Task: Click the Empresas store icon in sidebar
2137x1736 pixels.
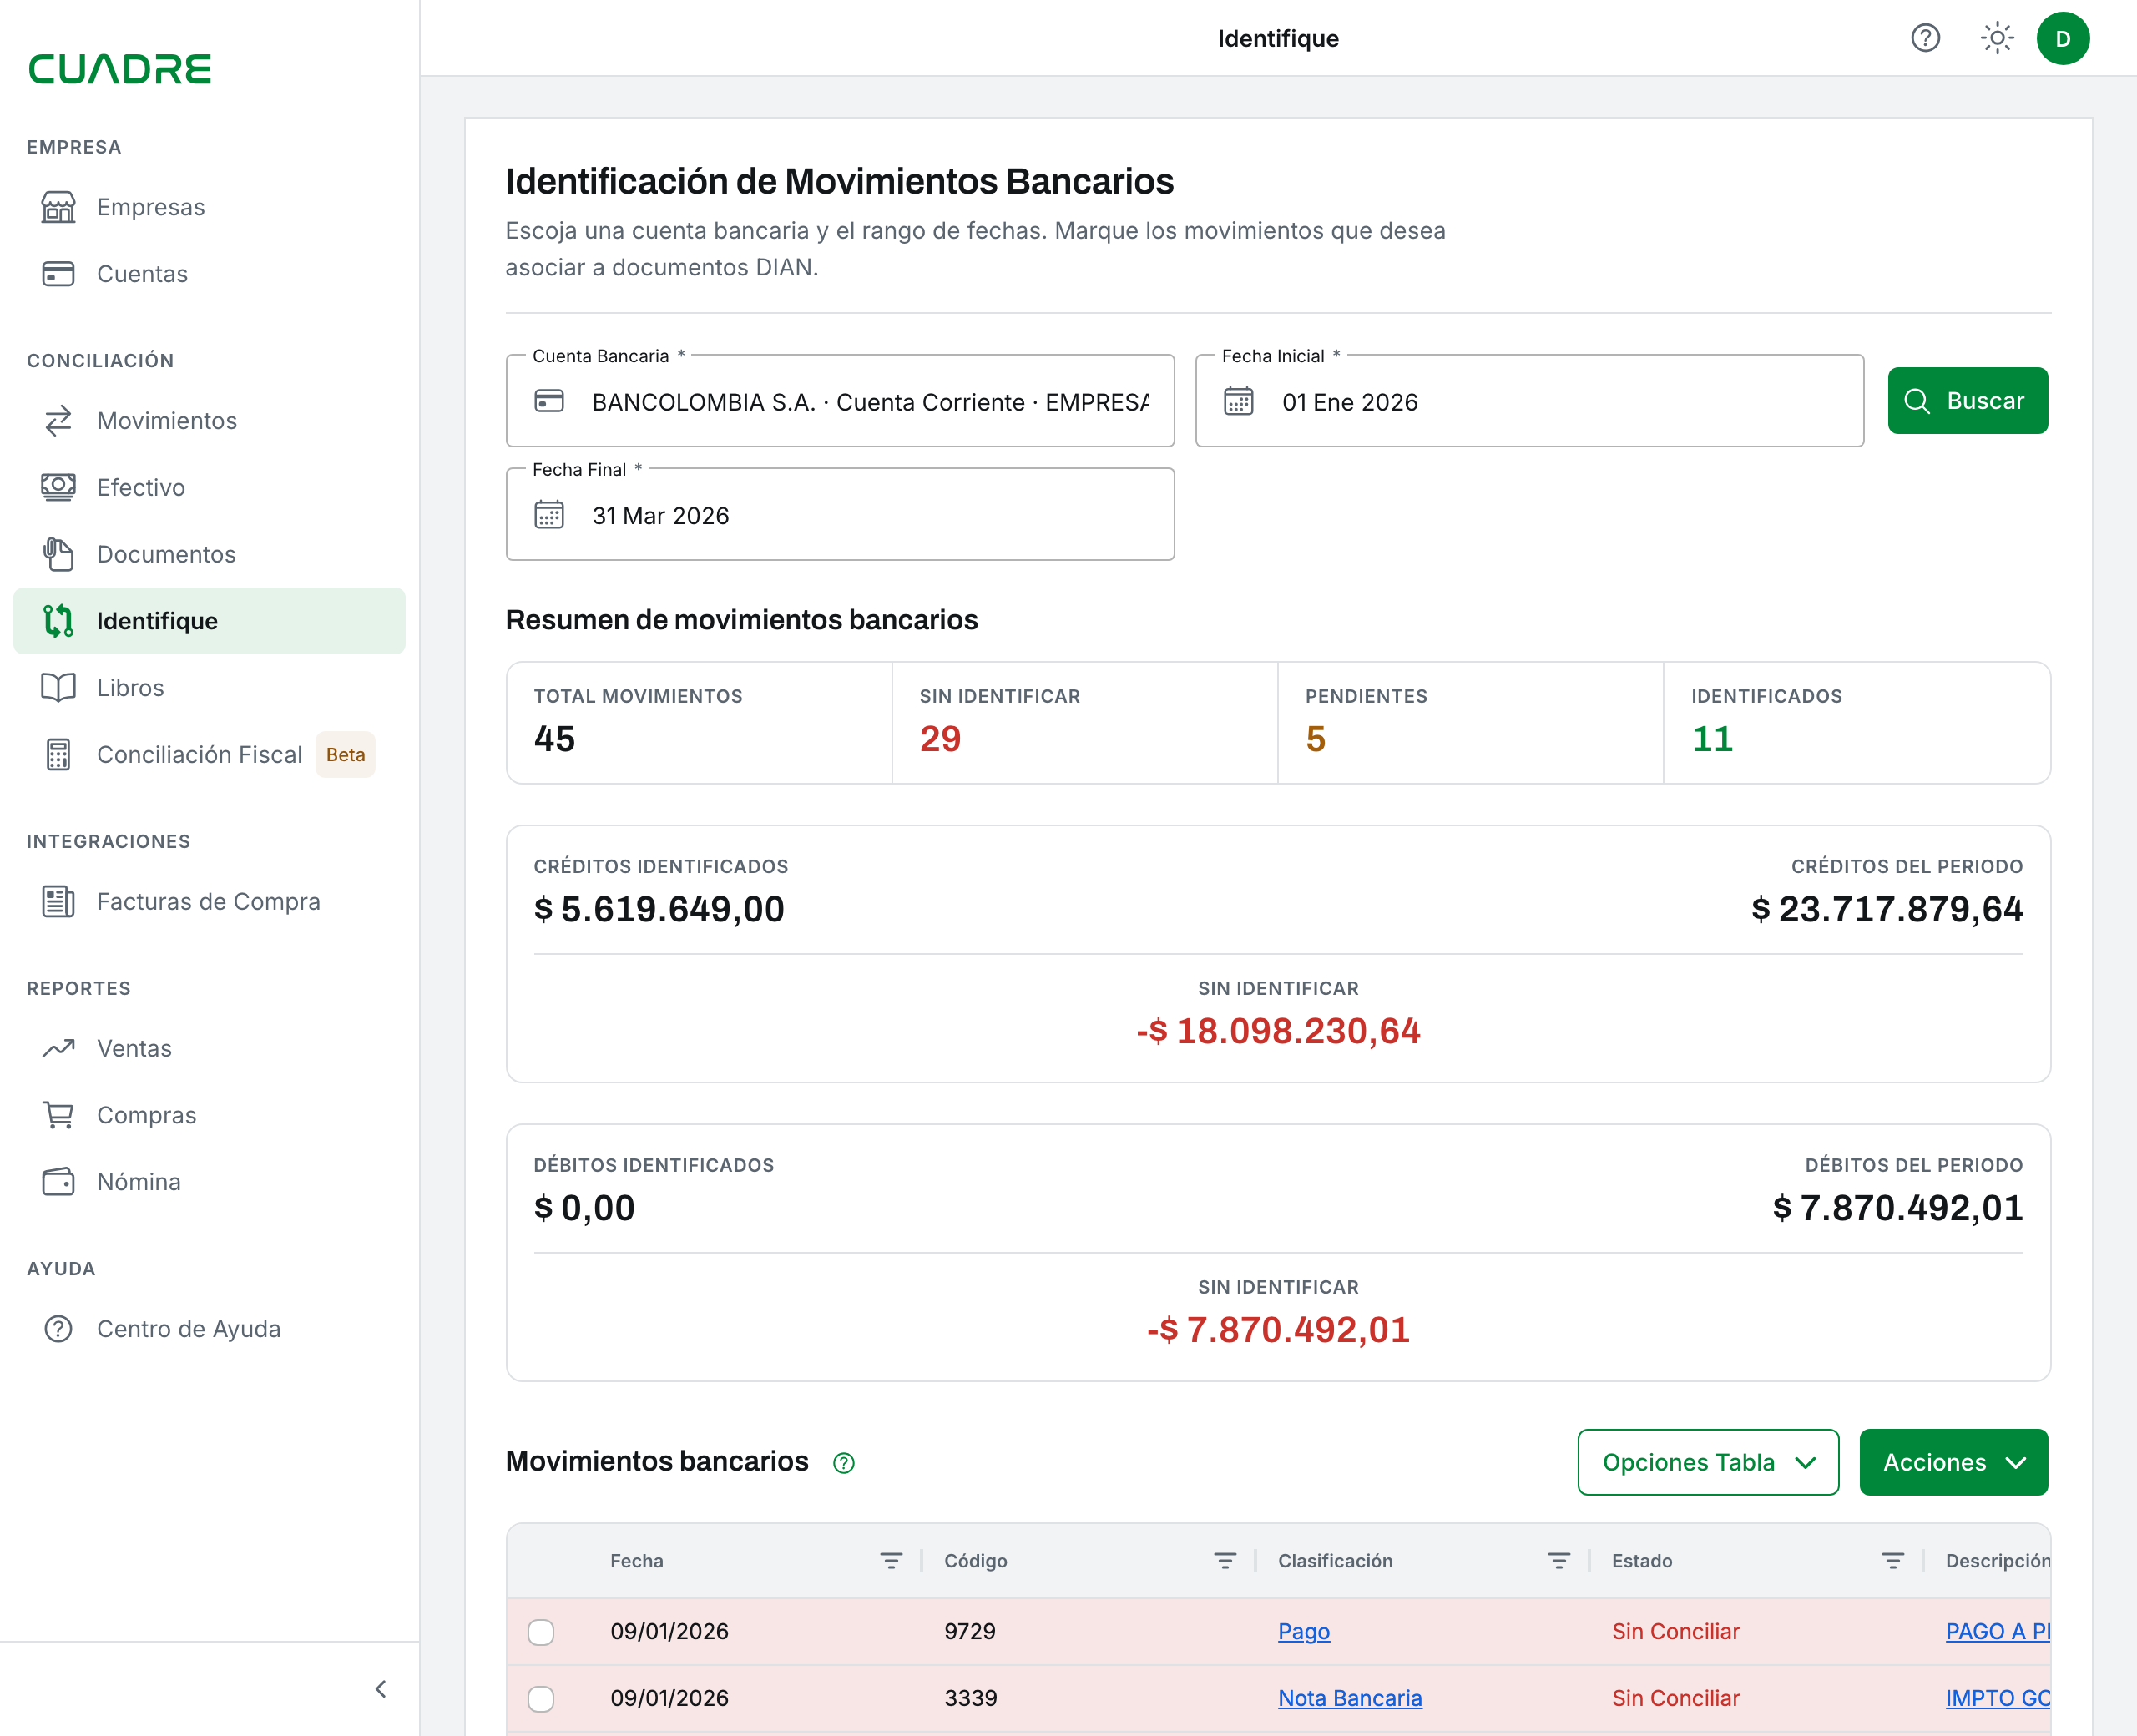Action: pyautogui.click(x=58, y=207)
